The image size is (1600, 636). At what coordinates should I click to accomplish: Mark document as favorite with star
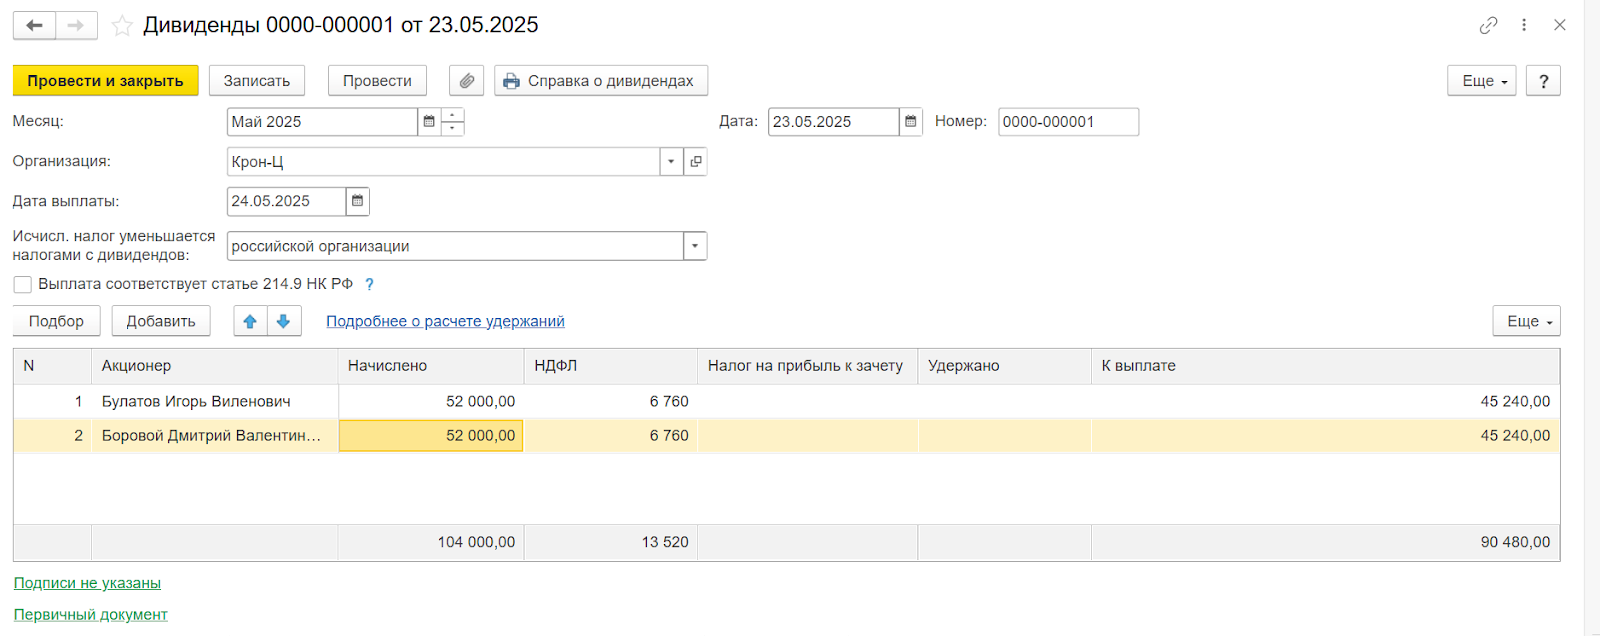click(122, 26)
